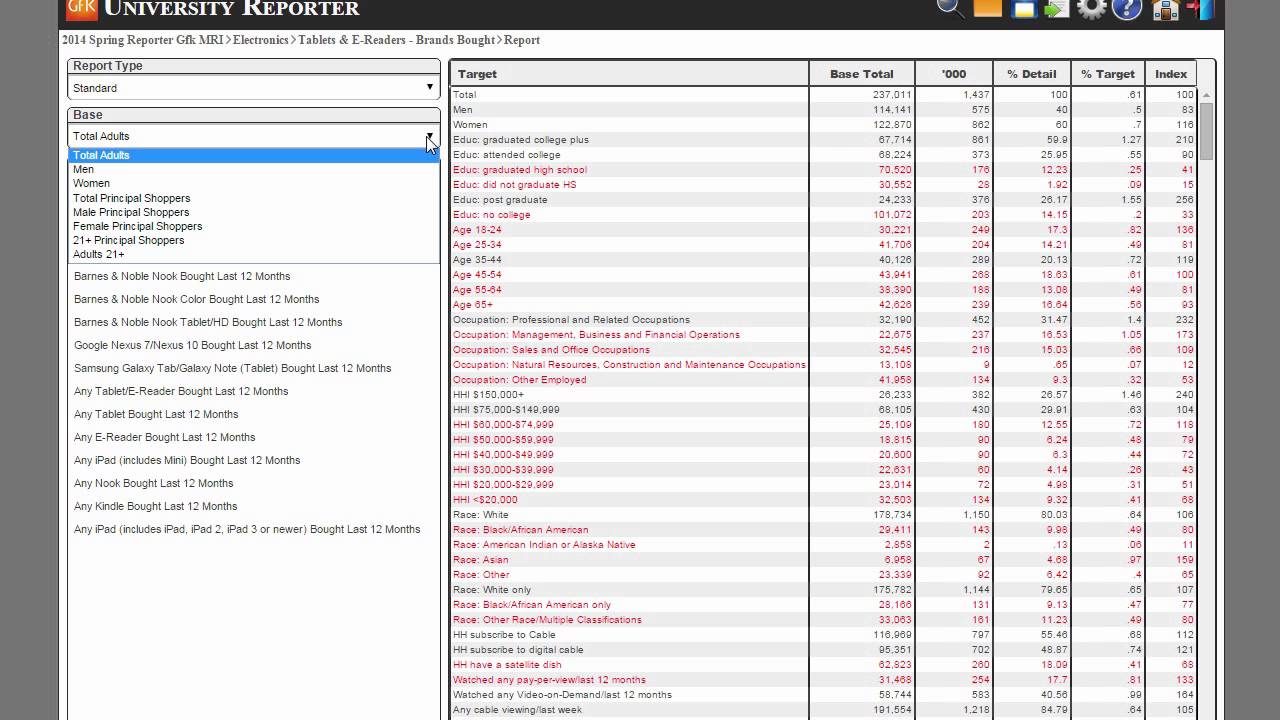1280x720 pixels.
Task: Select Samsung Galaxy Tab/Galaxy Note Bought item
Action: (233, 368)
